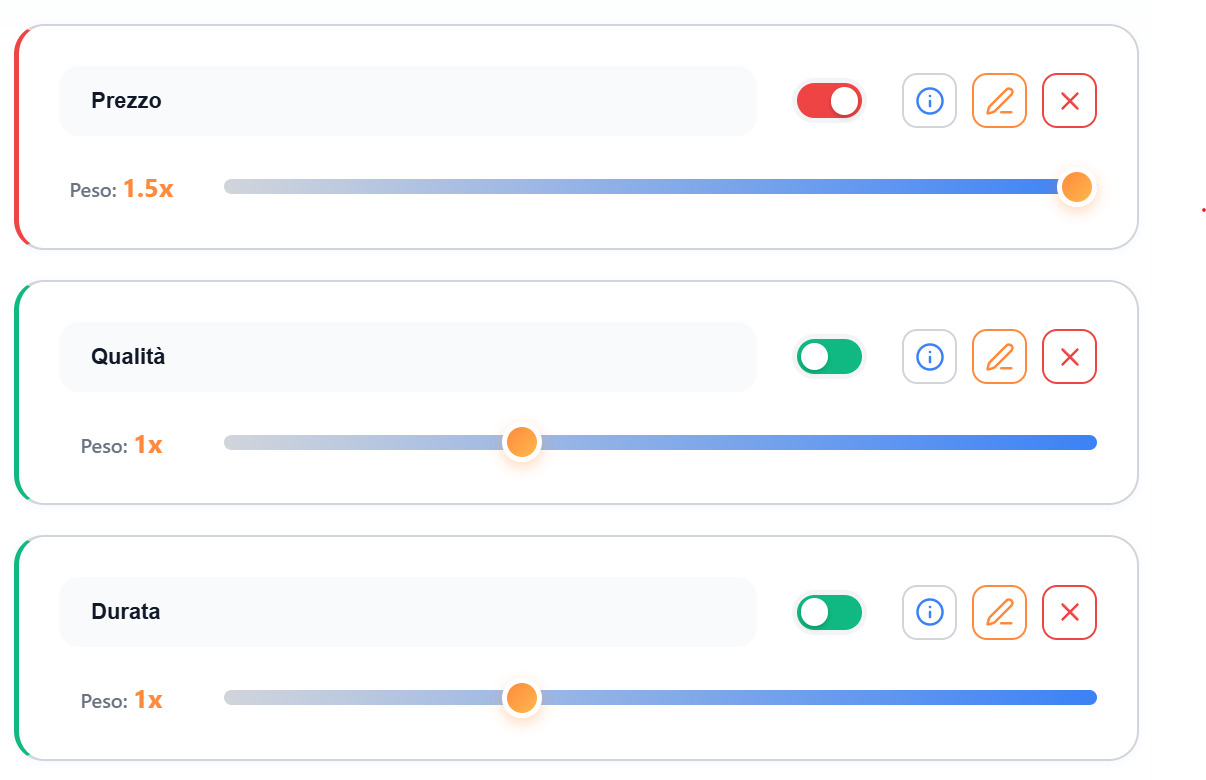Click the Prezzo weight slider handle
Viewport: 1206px width, 780px height.
1076,187
